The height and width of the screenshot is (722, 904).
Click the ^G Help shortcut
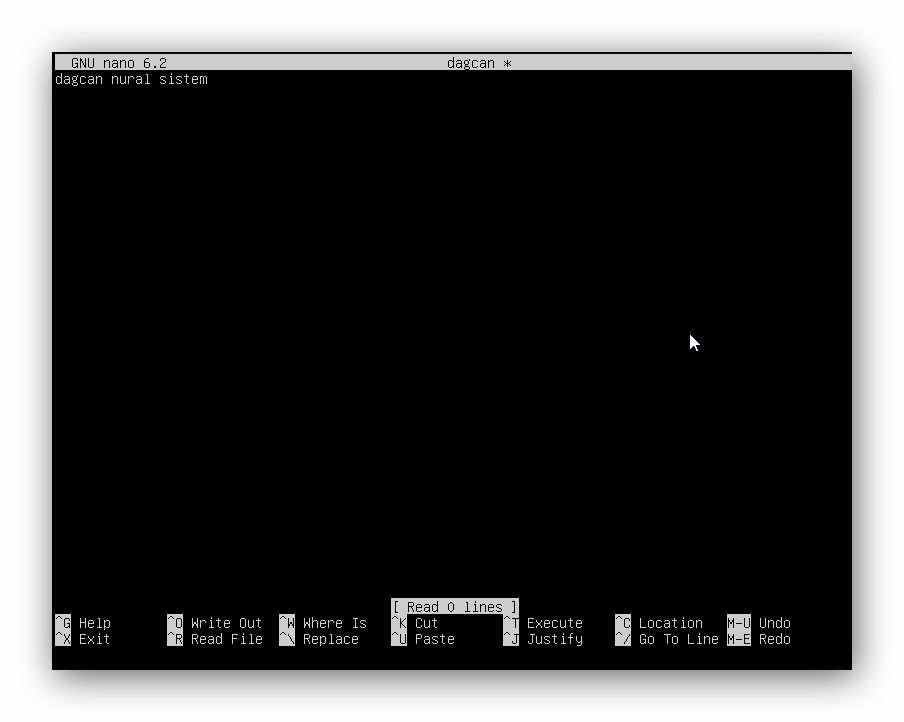click(x=83, y=623)
